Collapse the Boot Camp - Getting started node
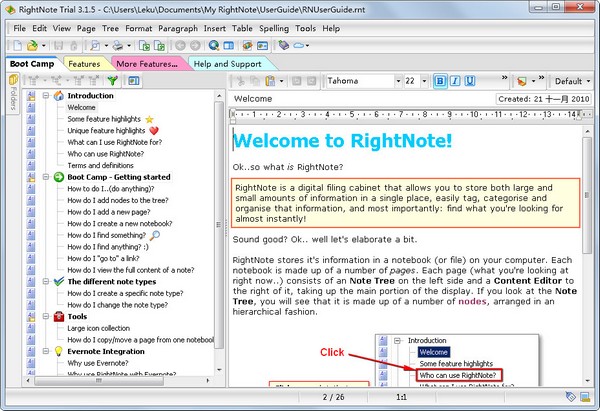600x411 pixels. (46, 177)
